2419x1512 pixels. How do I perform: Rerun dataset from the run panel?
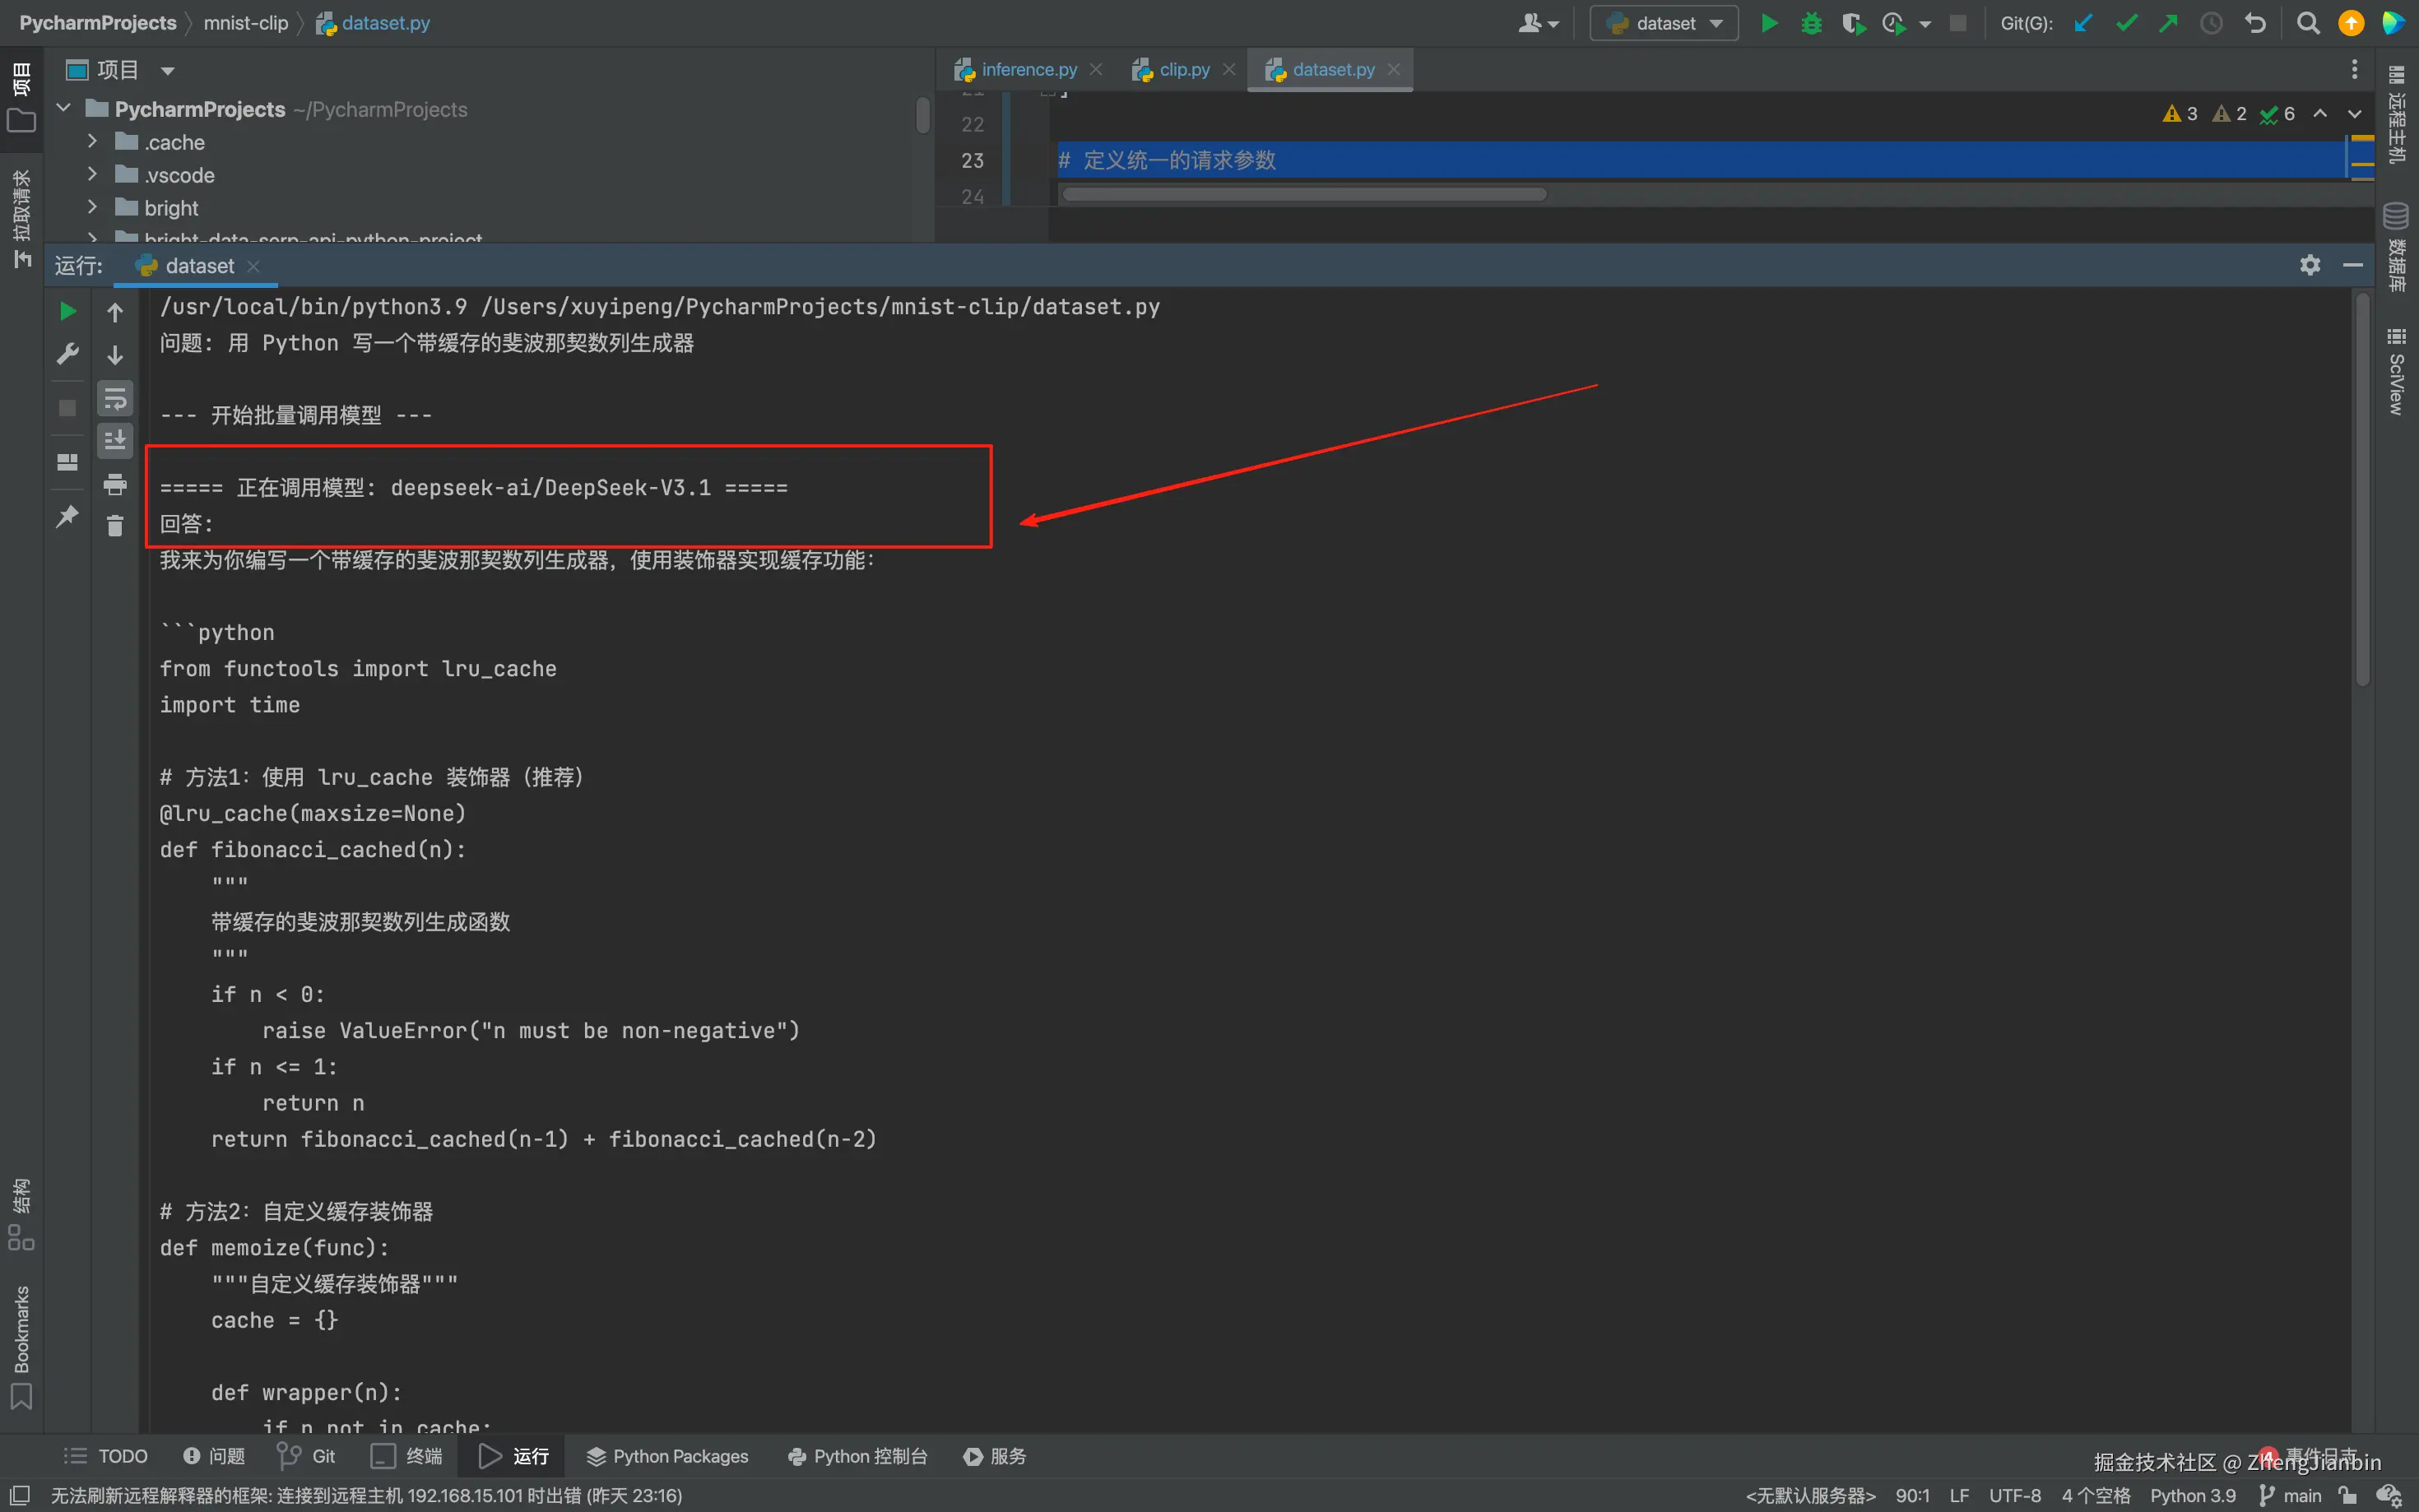[67, 312]
